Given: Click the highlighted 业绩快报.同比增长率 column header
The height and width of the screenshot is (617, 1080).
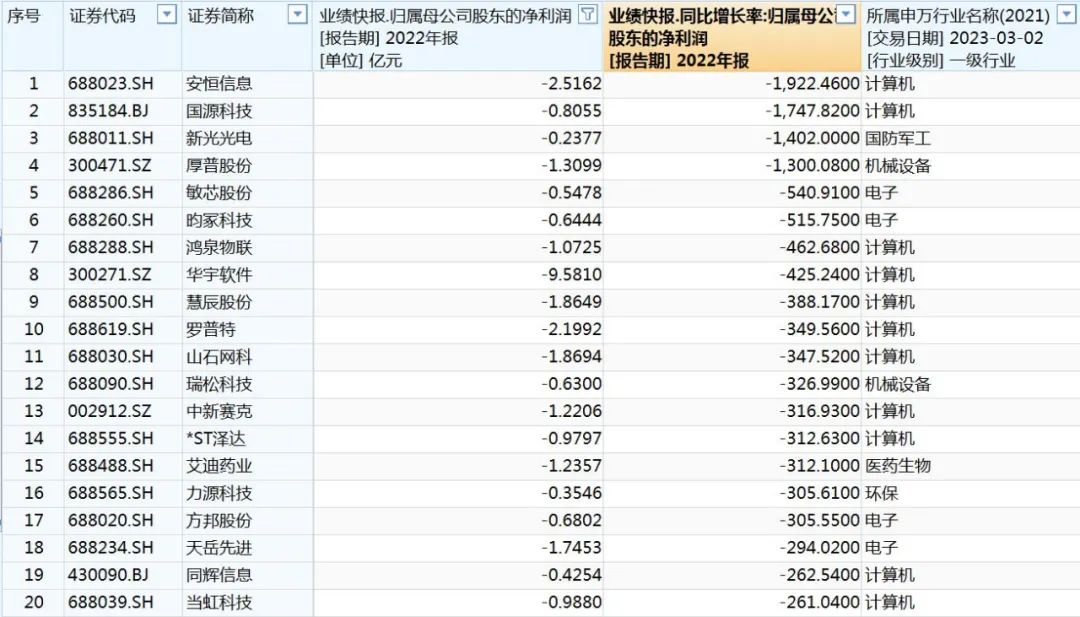Looking at the screenshot, I should (x=720, y=38).
